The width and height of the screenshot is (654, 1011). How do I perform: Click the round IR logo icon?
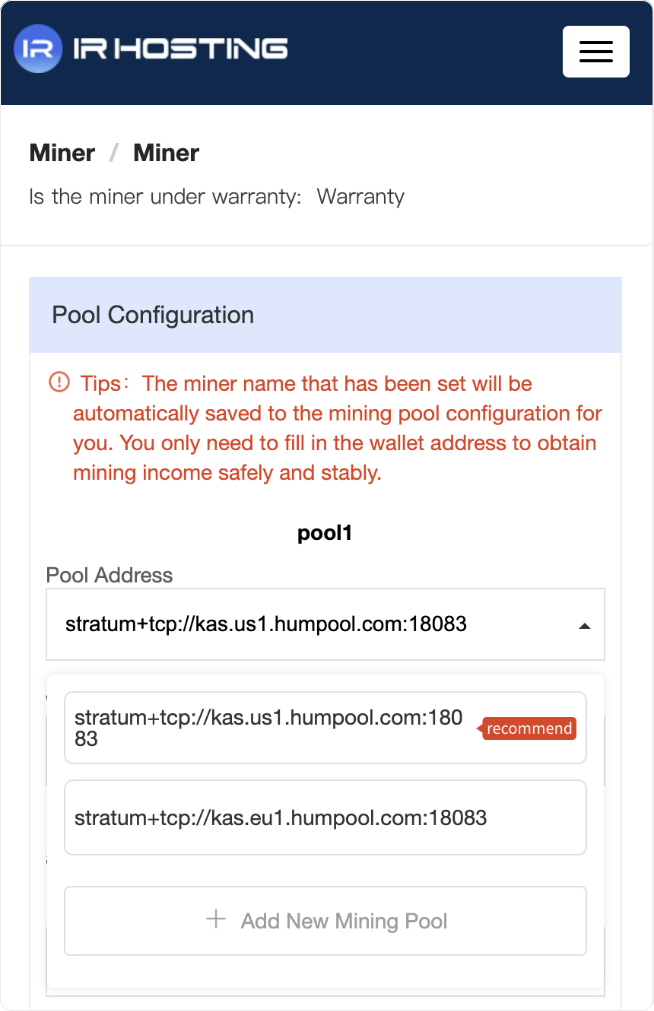tap(38, 48)
